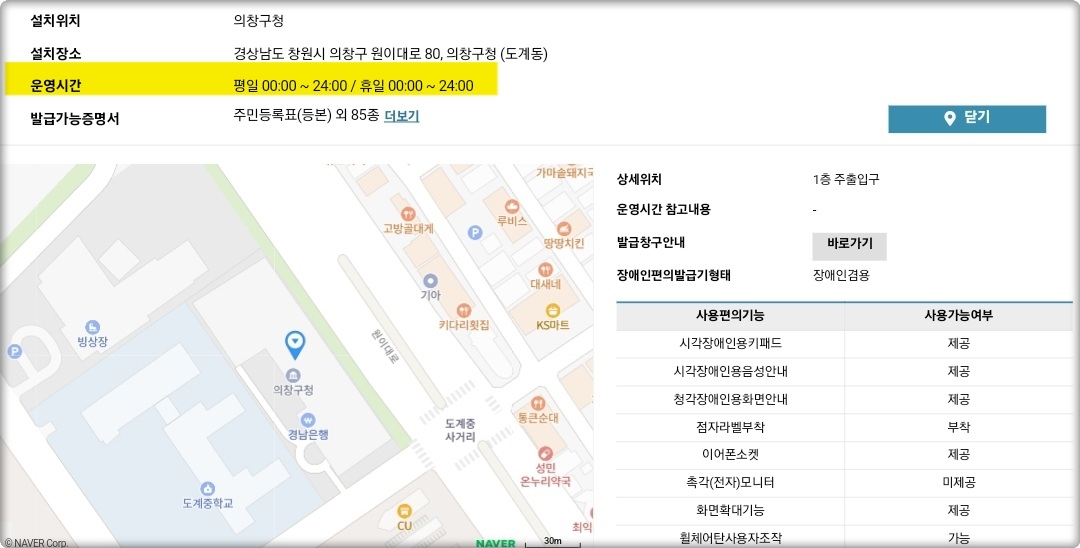The height and width of the screenshot is (548, 1080).
Task: Click the 기아 map marker icon
Action: coord(430,280)
